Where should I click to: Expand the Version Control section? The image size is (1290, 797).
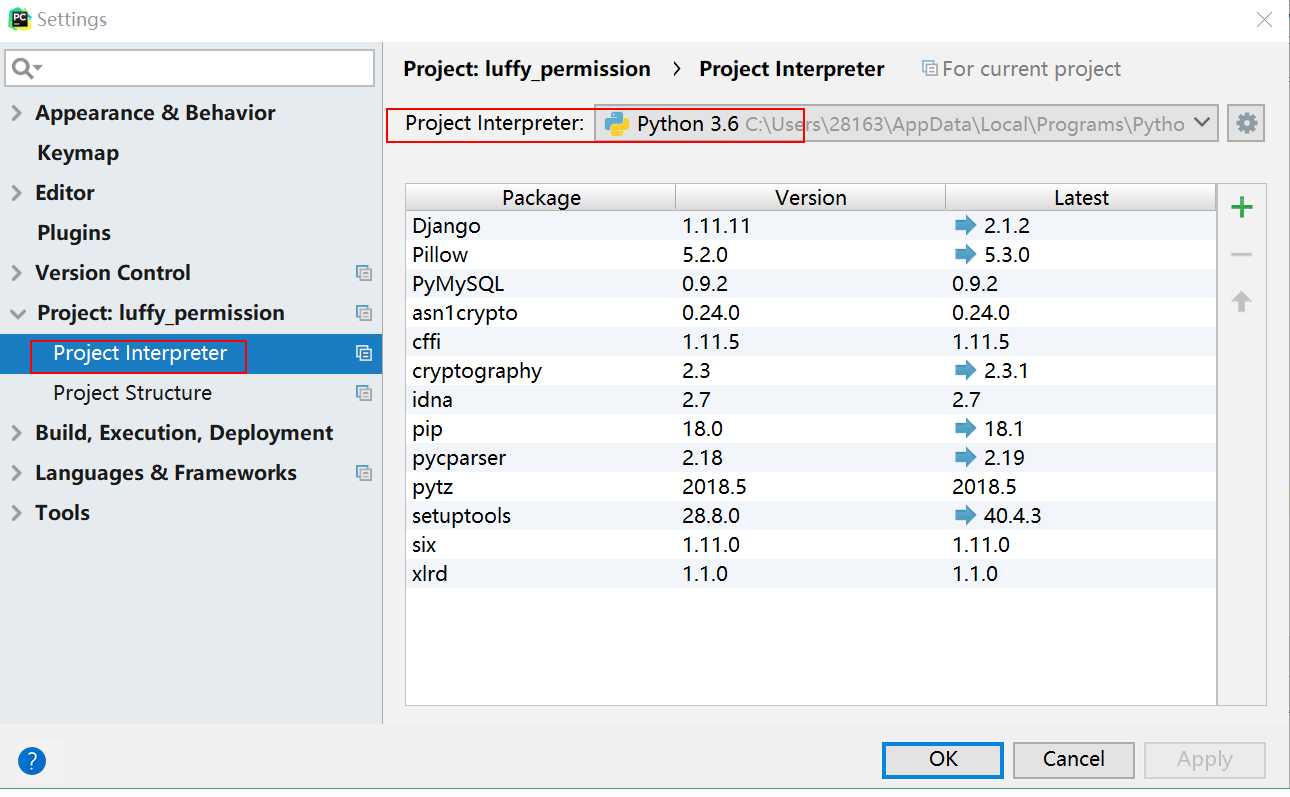[x=16, y=273]
